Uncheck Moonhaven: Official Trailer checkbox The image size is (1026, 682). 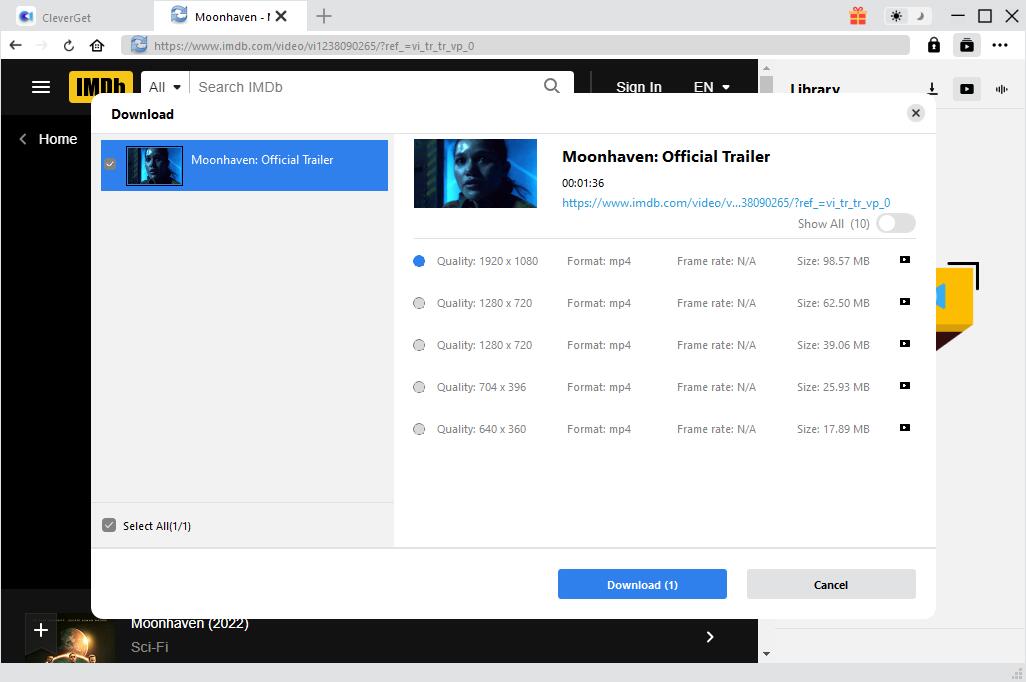(110, 164)
